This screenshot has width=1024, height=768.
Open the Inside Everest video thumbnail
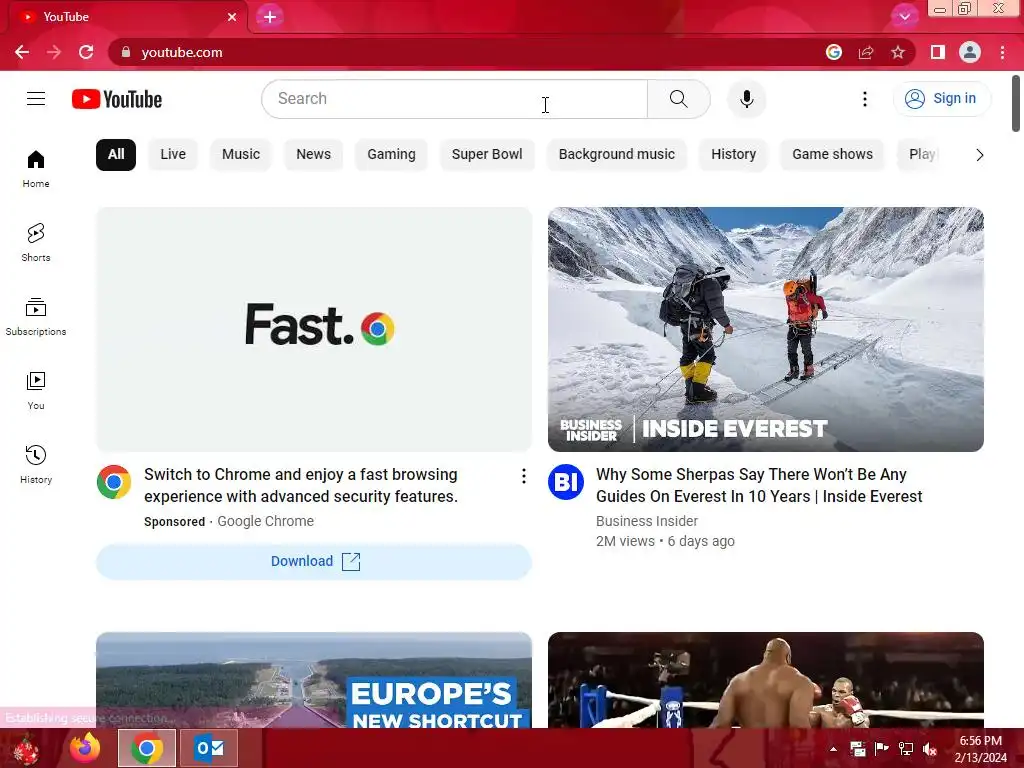pos(765,329)
